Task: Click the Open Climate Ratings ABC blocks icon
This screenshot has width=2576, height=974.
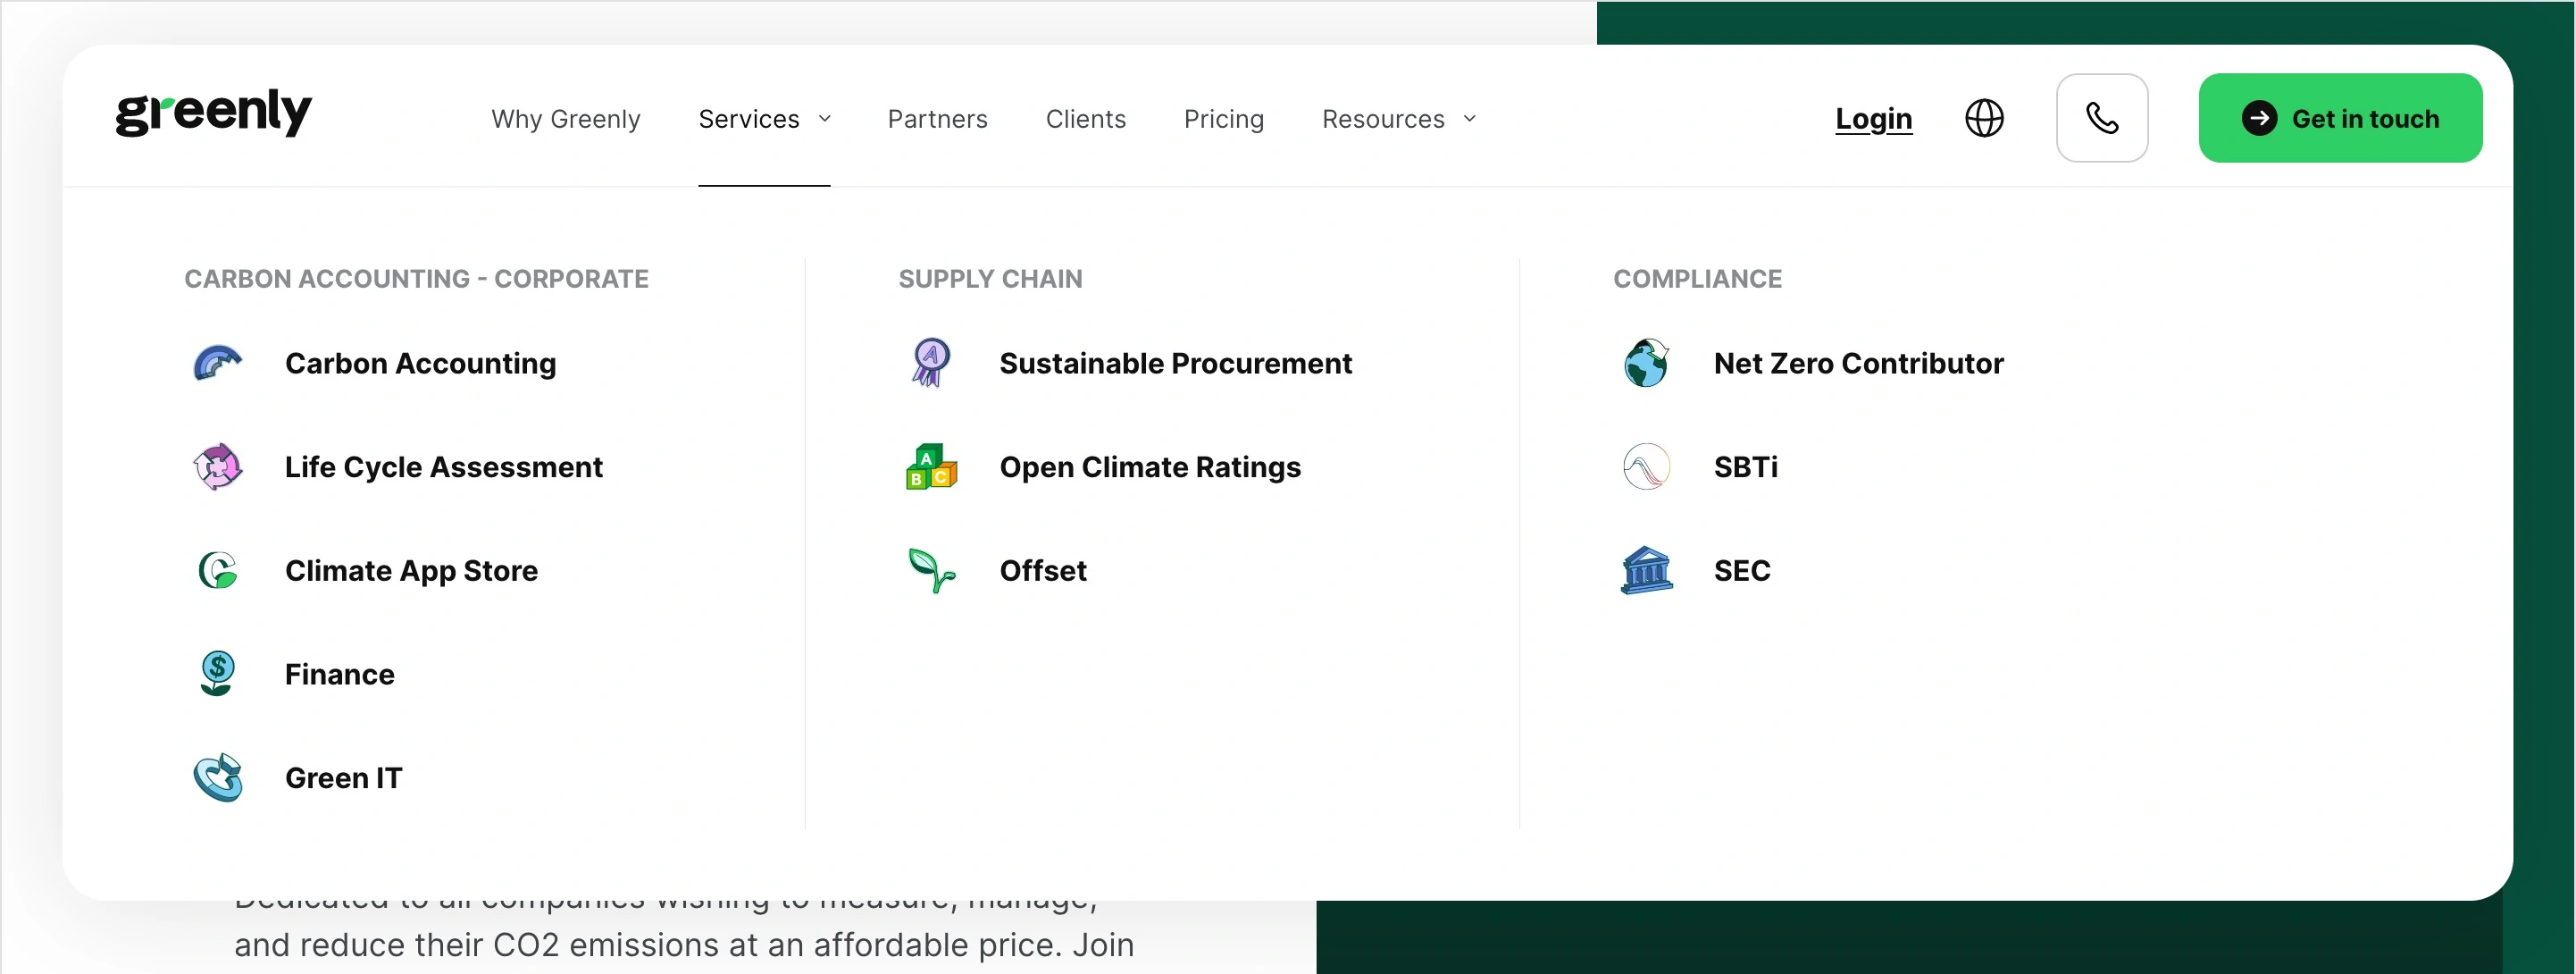Action: tap(931, 467)
